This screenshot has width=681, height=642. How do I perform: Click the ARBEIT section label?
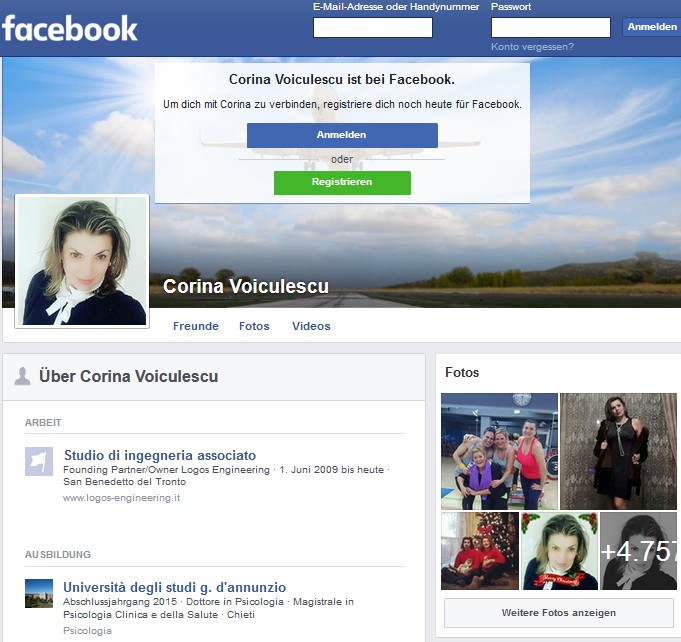[43, 423]
